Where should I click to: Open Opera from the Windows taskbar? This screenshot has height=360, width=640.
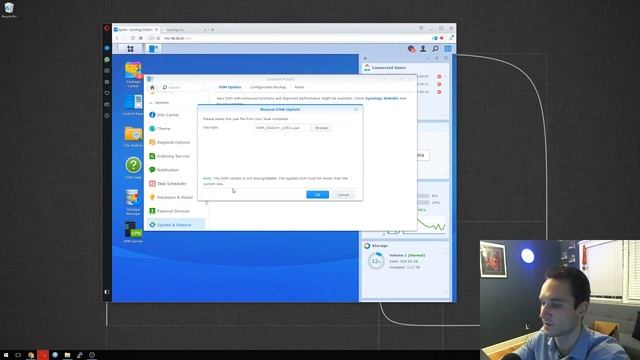tap(43, 355)
